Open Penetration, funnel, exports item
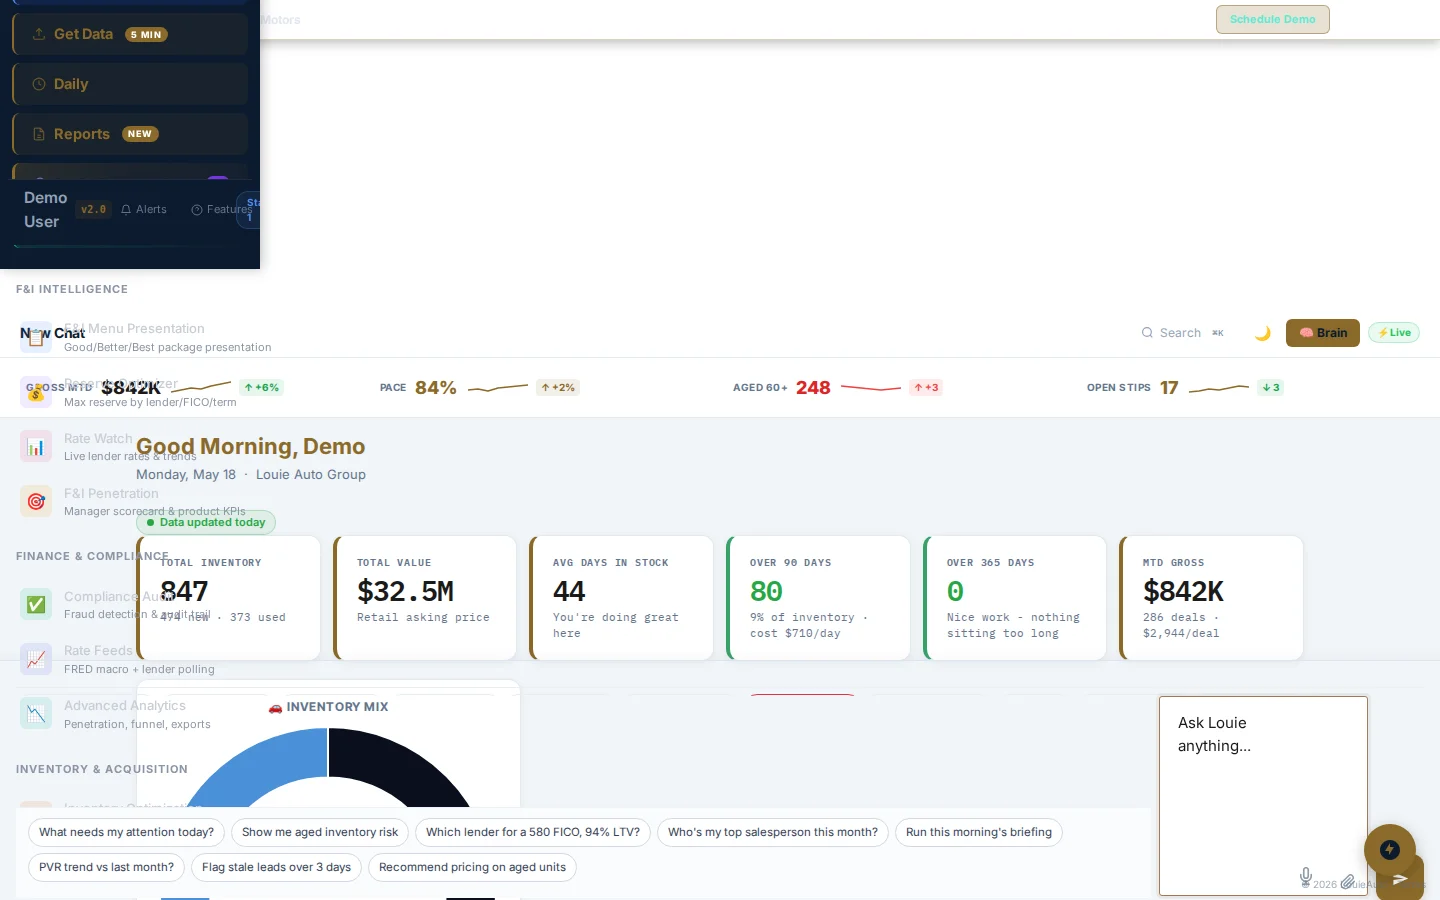 coord(137,724)
